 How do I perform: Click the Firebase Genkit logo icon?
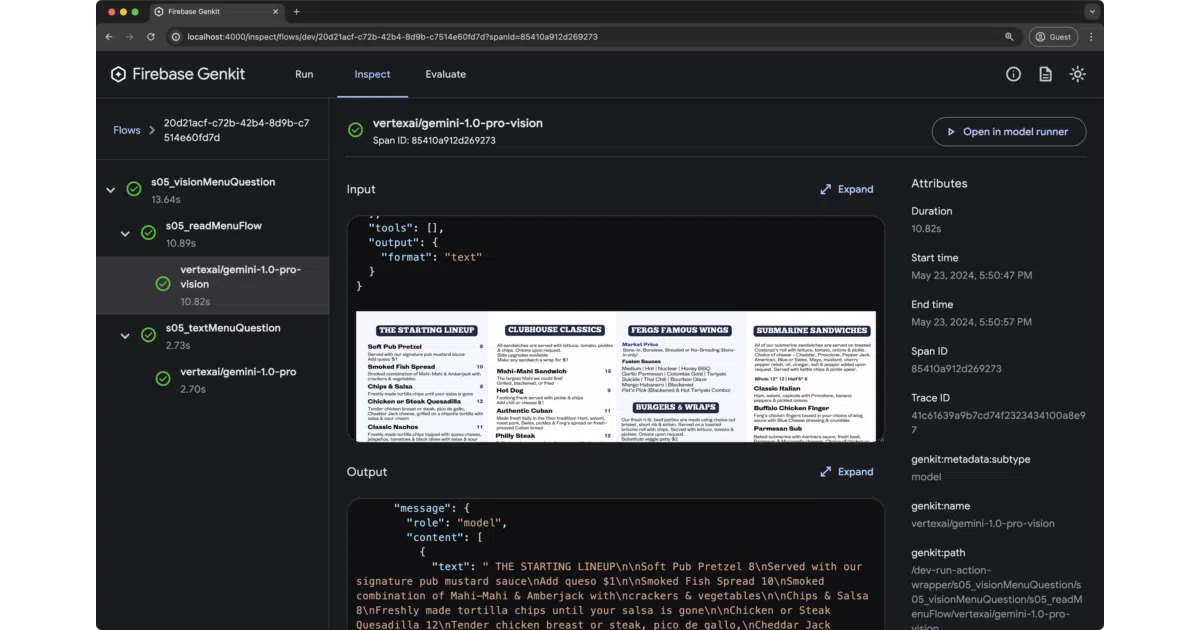click(118, 74)
